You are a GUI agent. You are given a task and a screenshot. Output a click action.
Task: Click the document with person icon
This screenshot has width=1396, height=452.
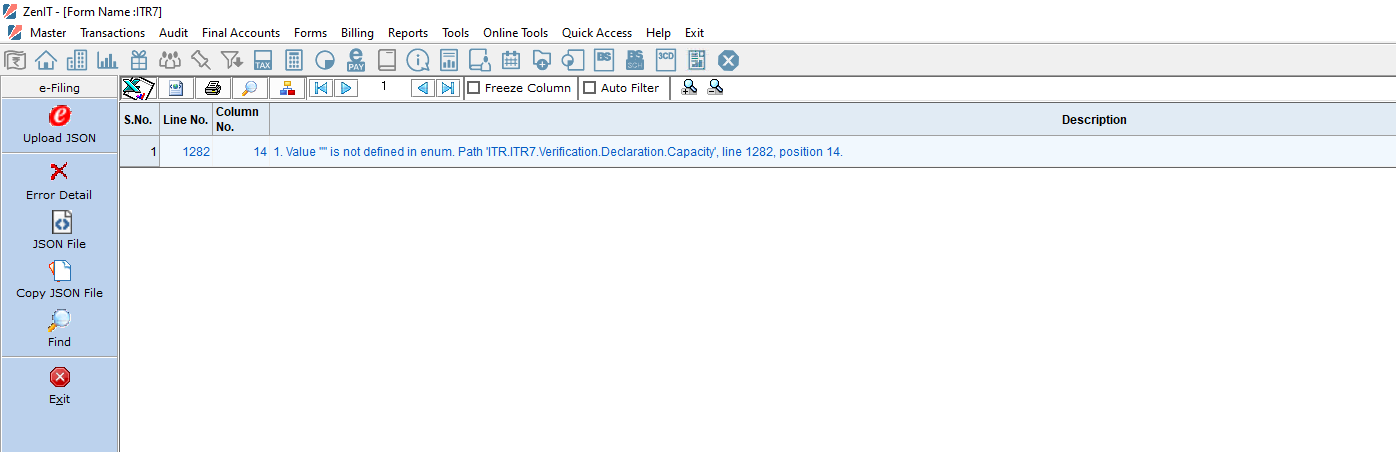tap(480, 61)
